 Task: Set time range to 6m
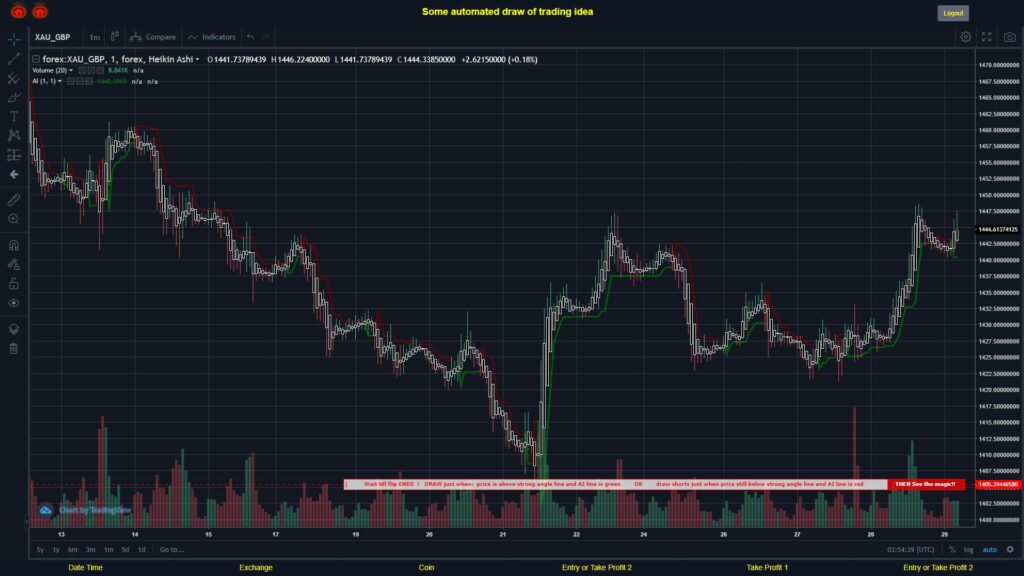[72, 550]
